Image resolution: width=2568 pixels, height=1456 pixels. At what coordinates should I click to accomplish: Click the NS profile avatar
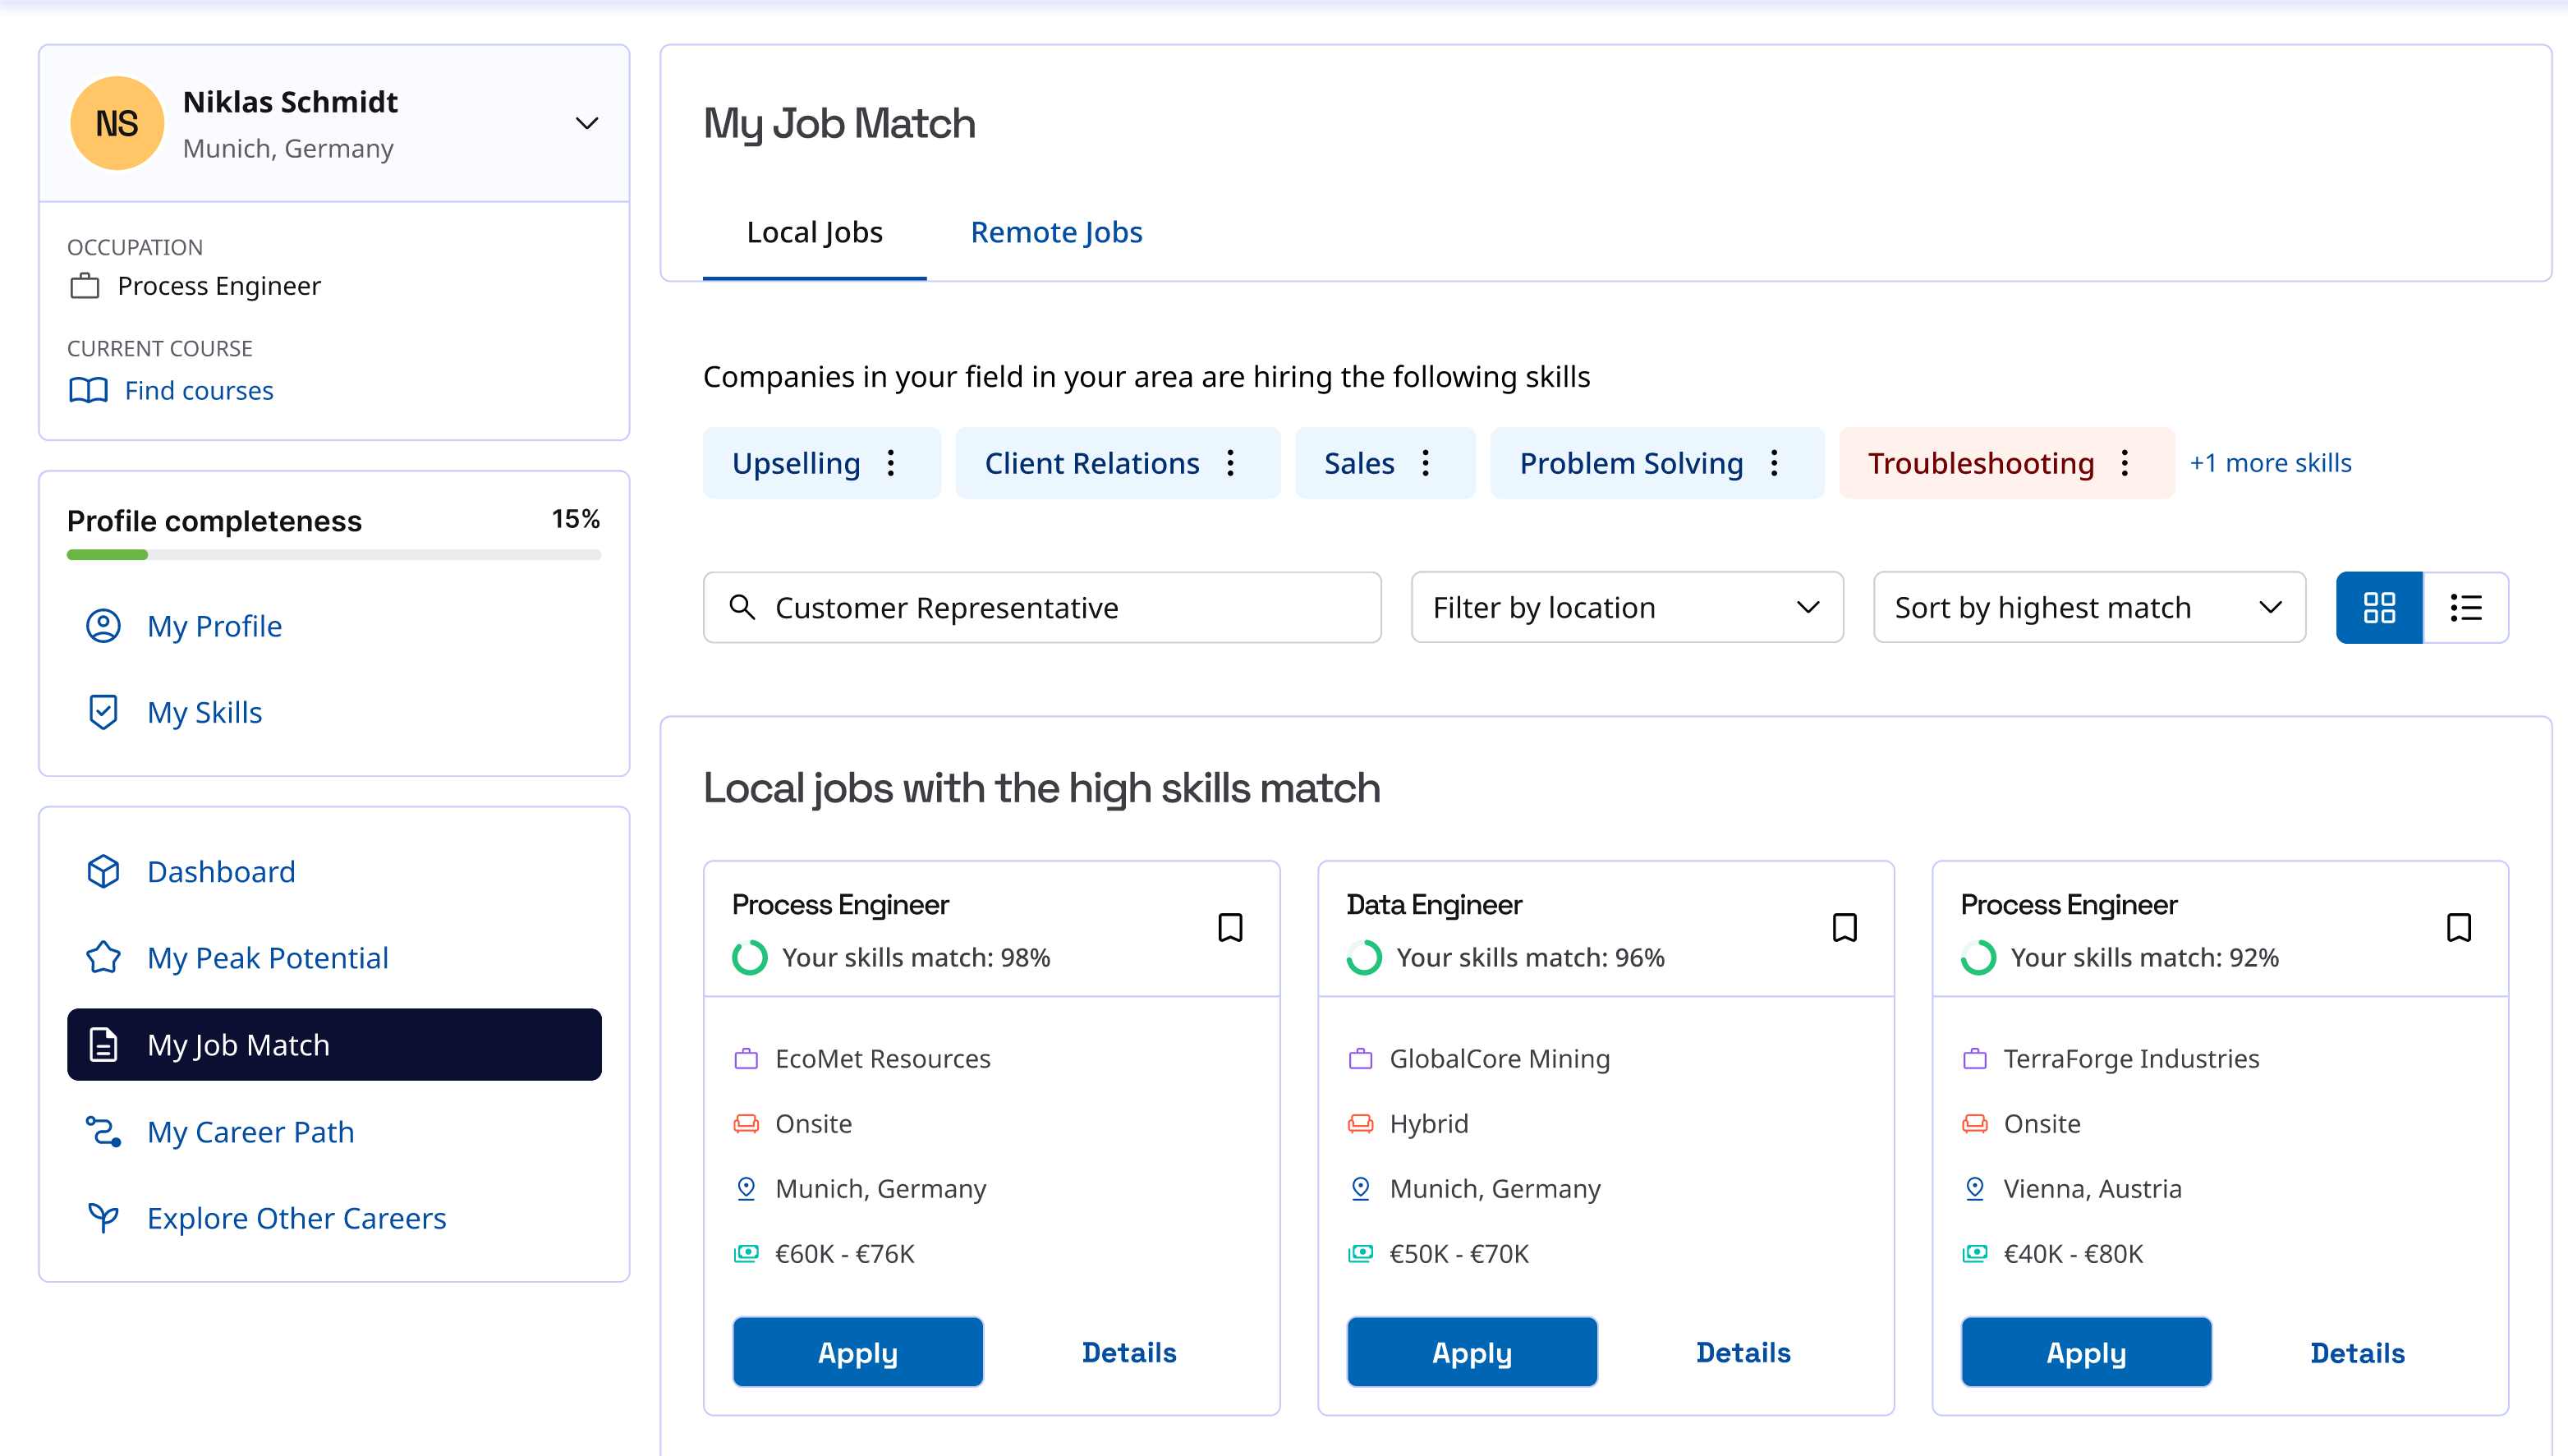117,123
